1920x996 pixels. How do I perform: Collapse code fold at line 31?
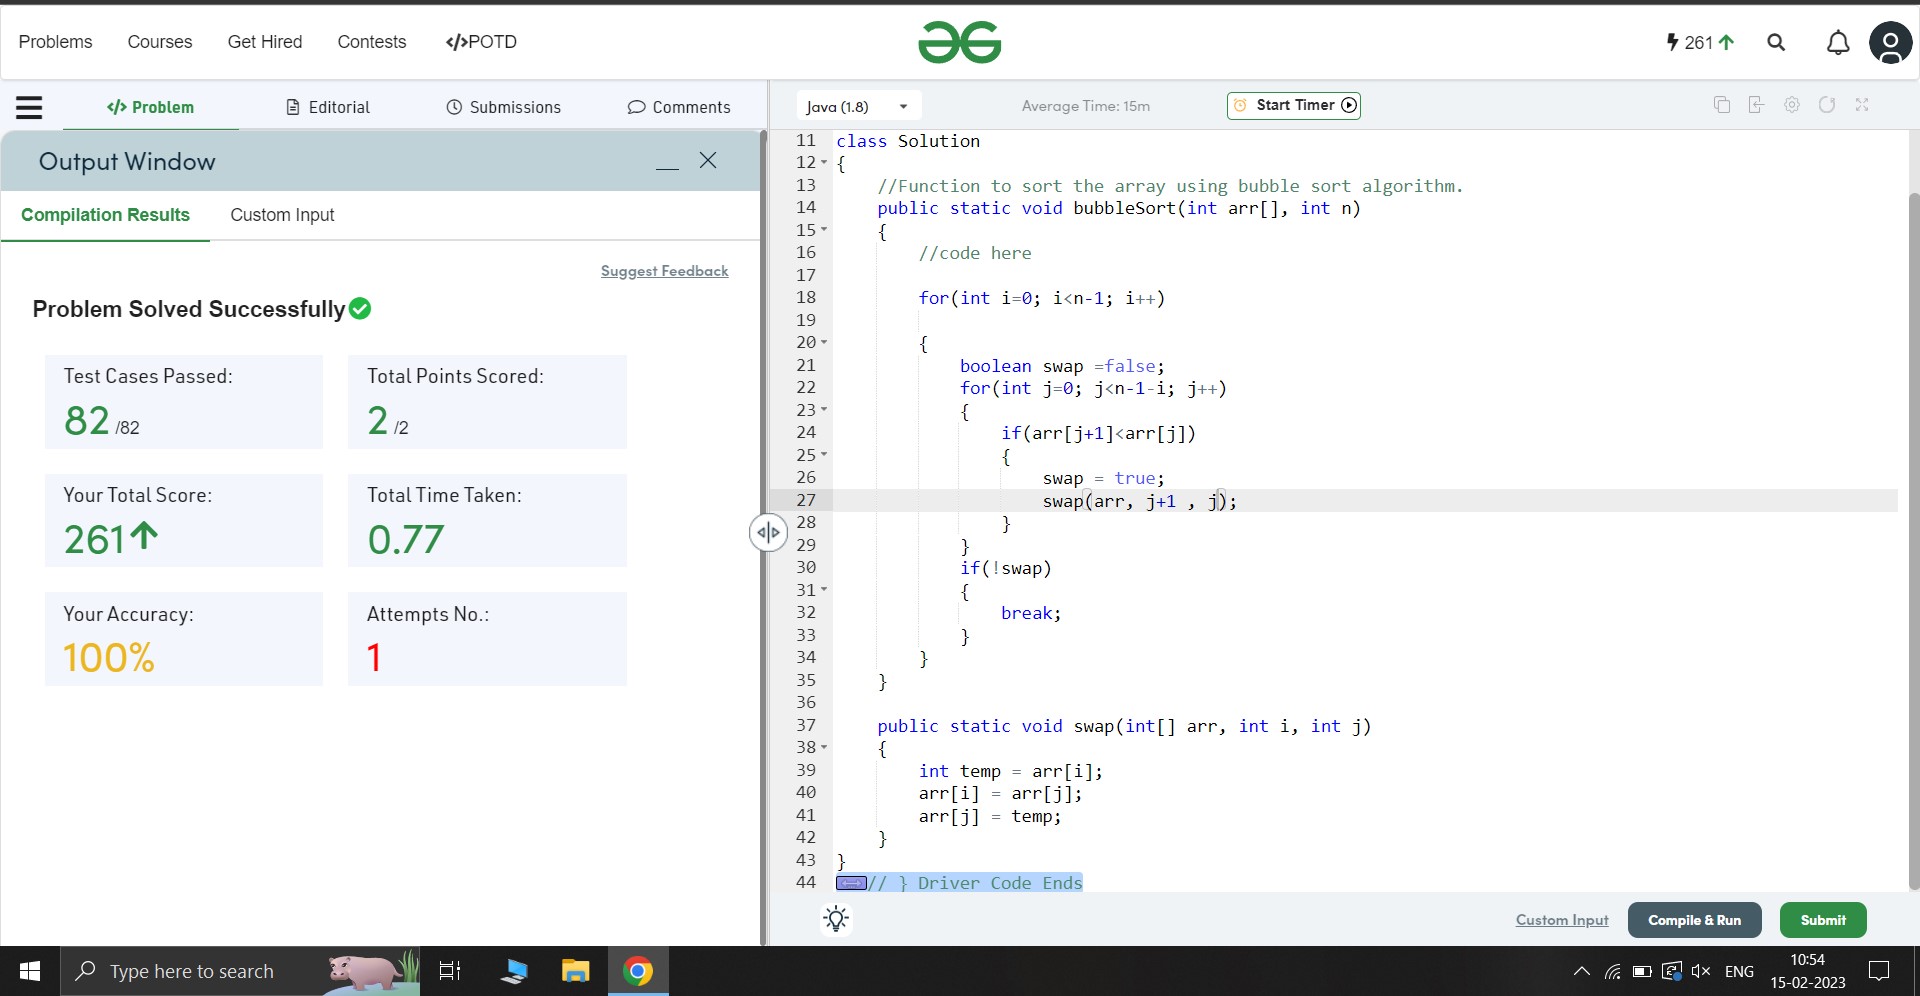pyautogui.click(x=824, y=590)
